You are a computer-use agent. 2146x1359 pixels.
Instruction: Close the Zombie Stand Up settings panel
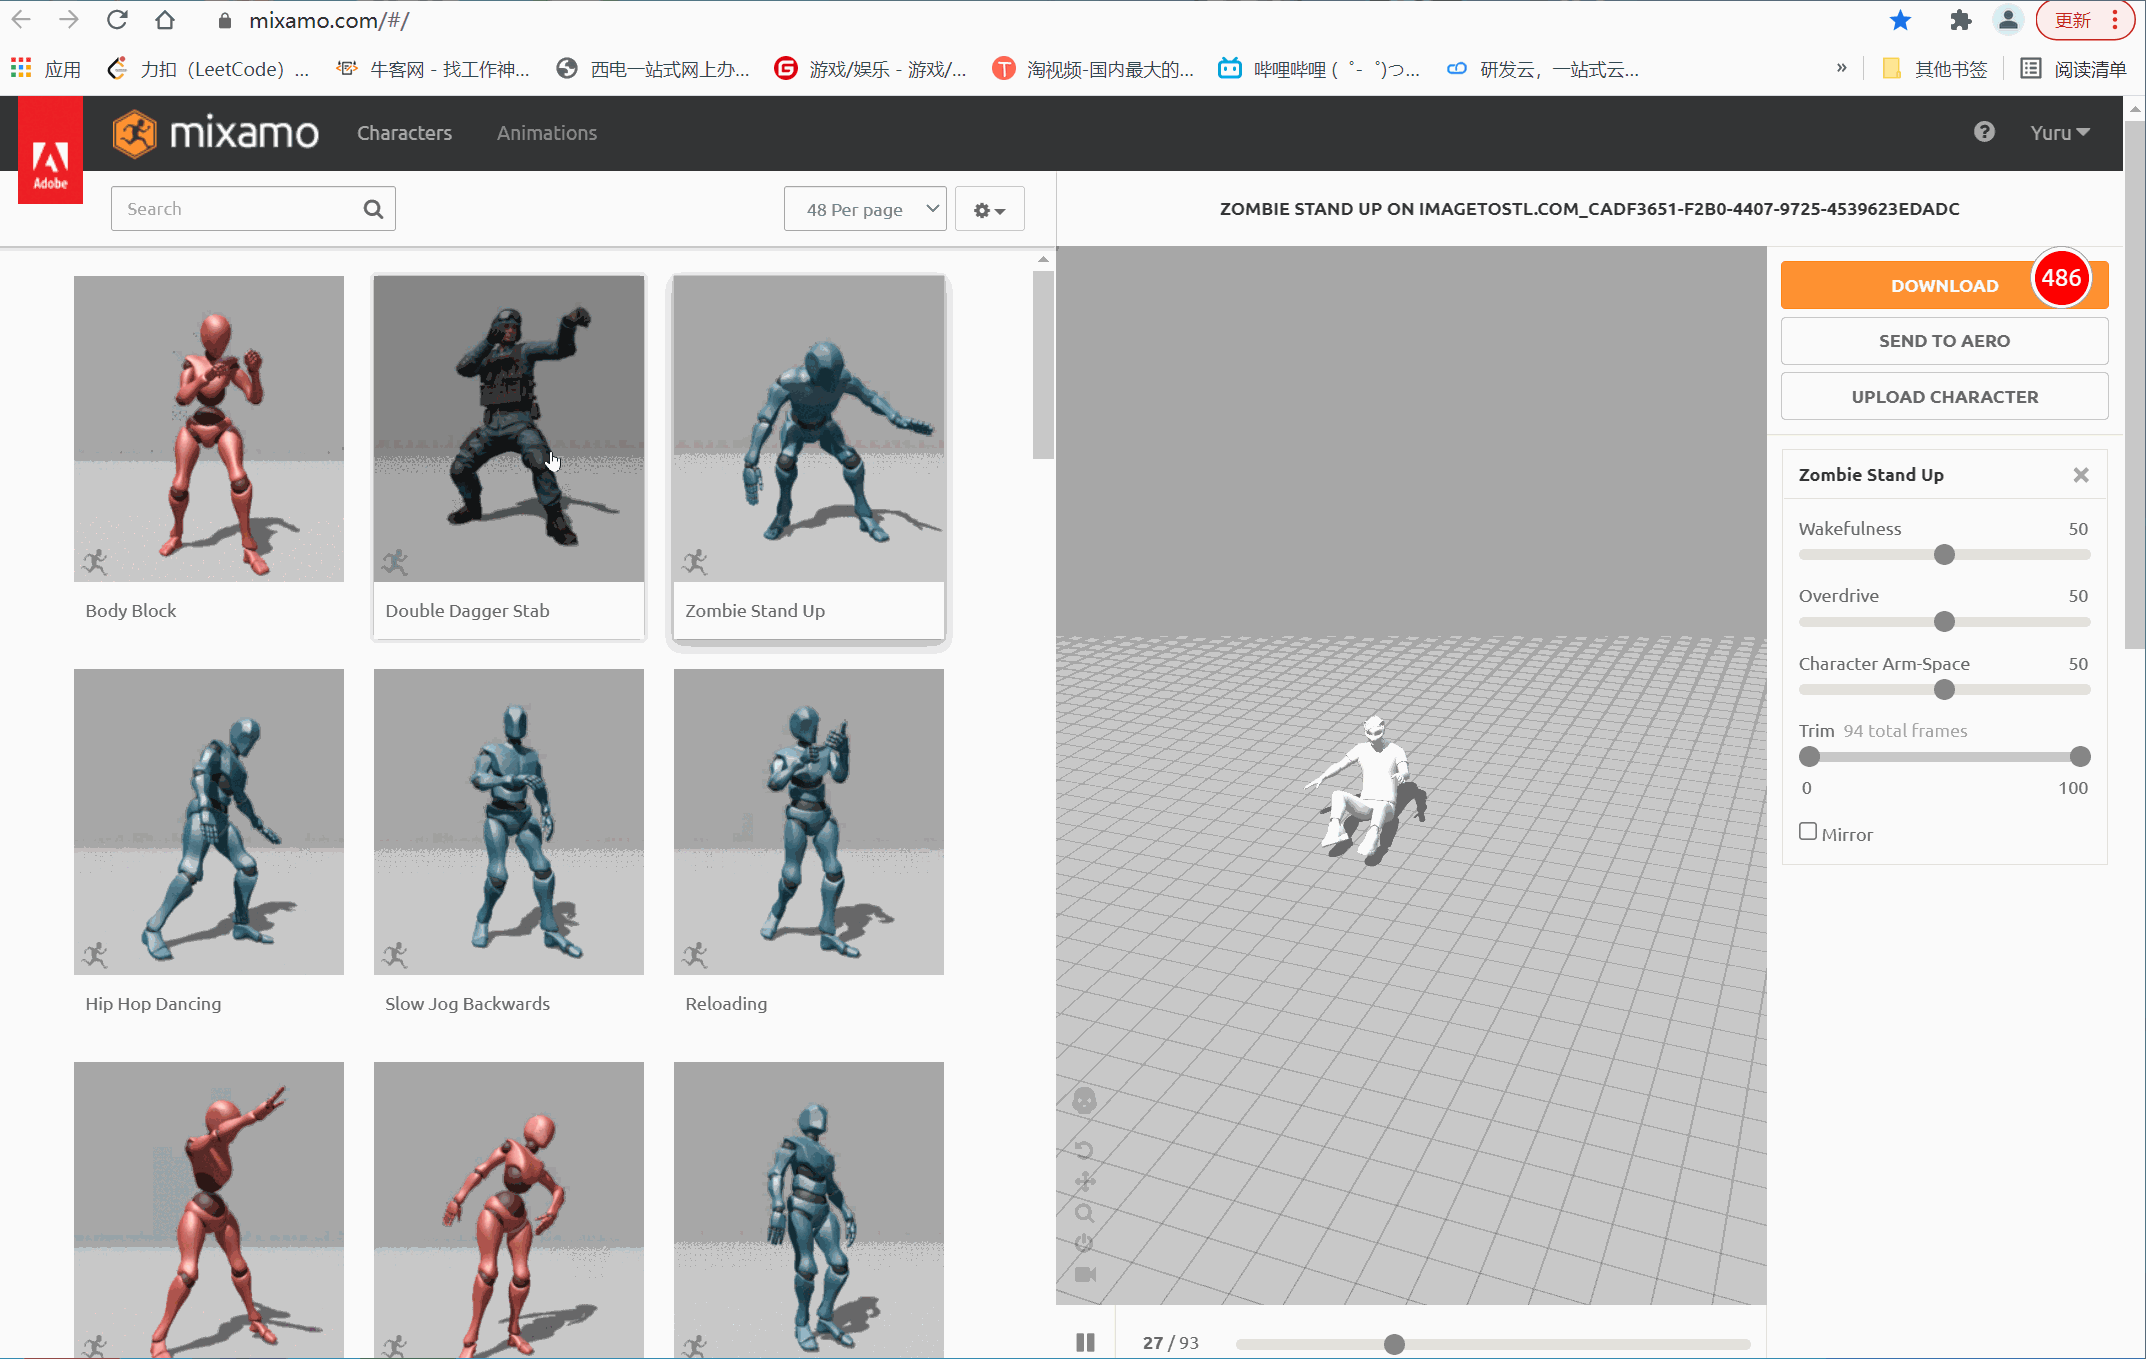pyautogui.click(x=2081, y=475)
